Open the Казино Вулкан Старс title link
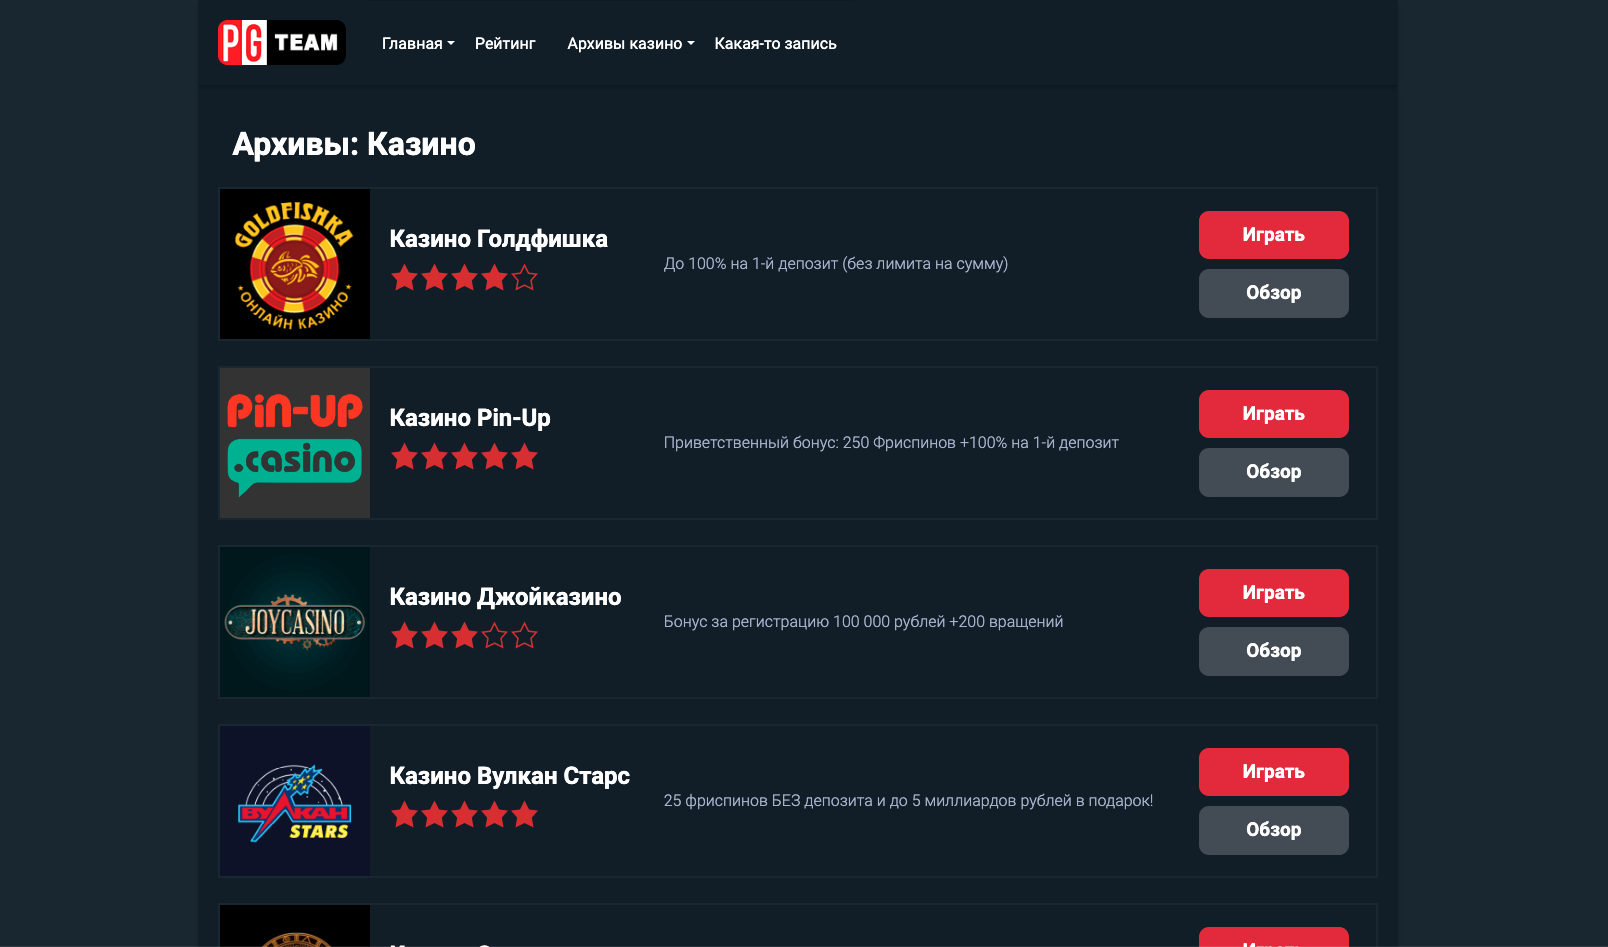1608x947 pixels. tap(509, 776)
